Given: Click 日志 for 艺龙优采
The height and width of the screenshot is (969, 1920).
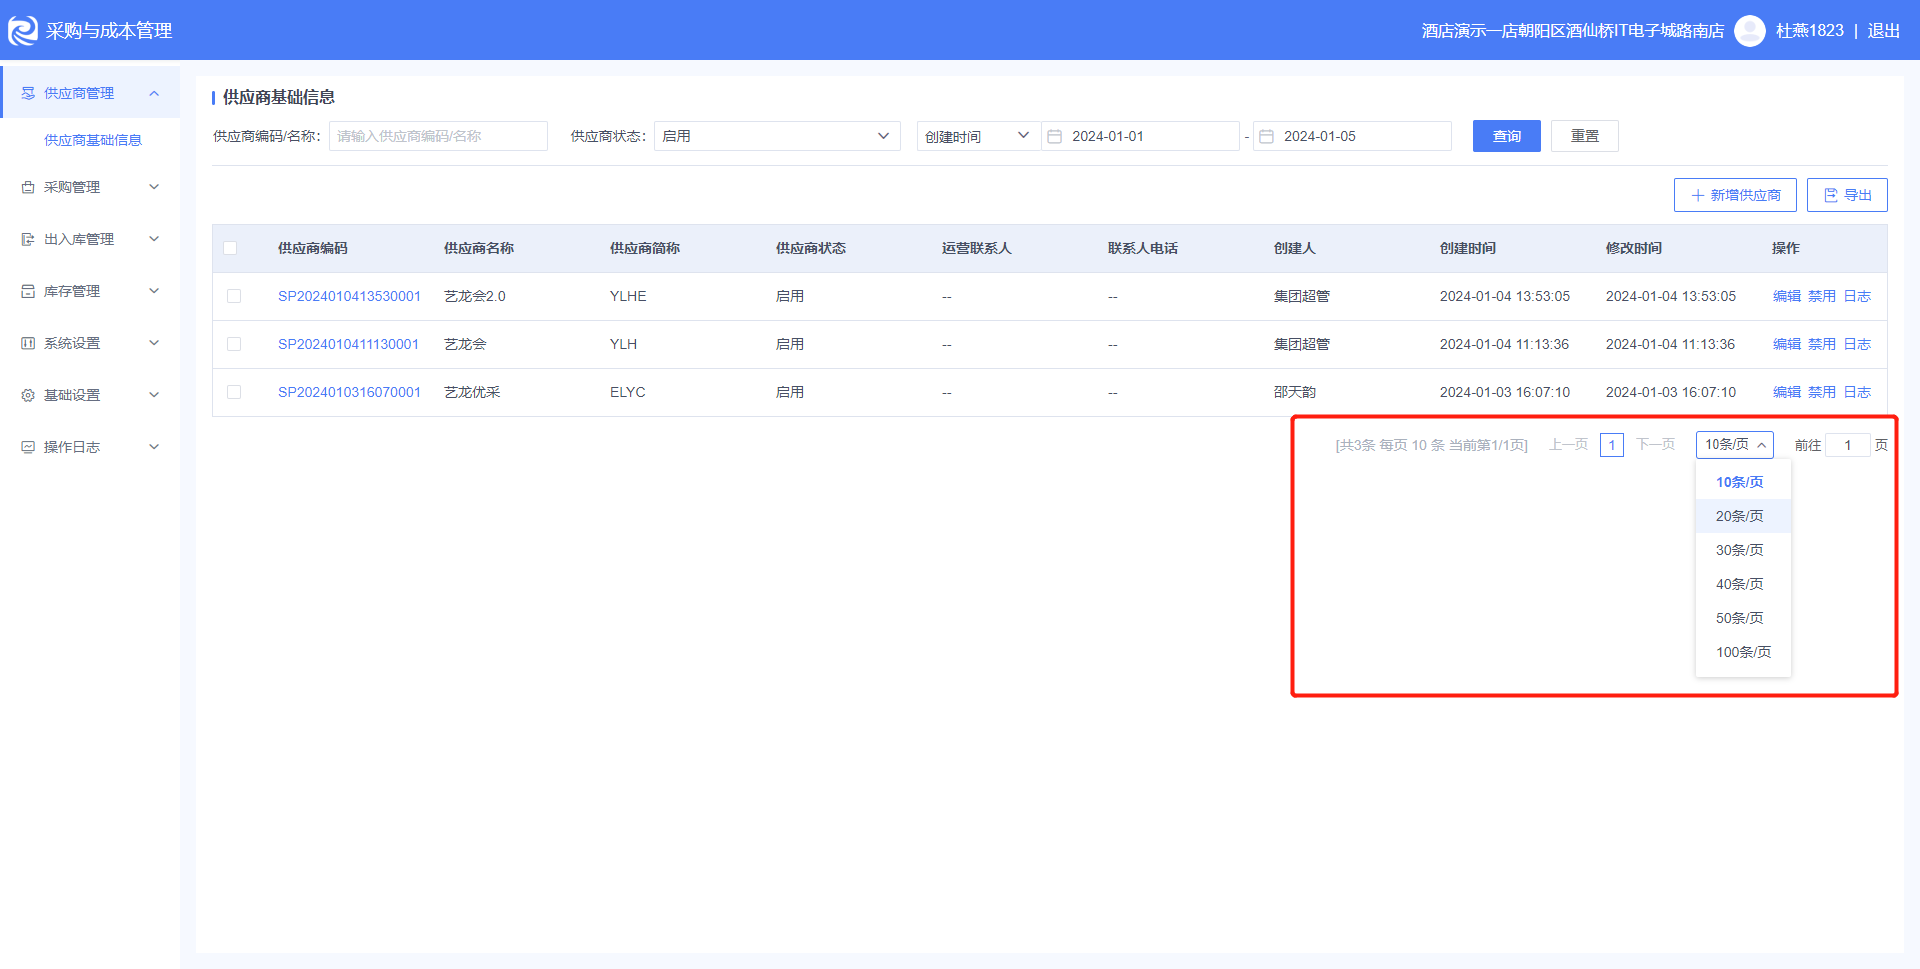Looking at the screenshot, I should pos(1857,392).
